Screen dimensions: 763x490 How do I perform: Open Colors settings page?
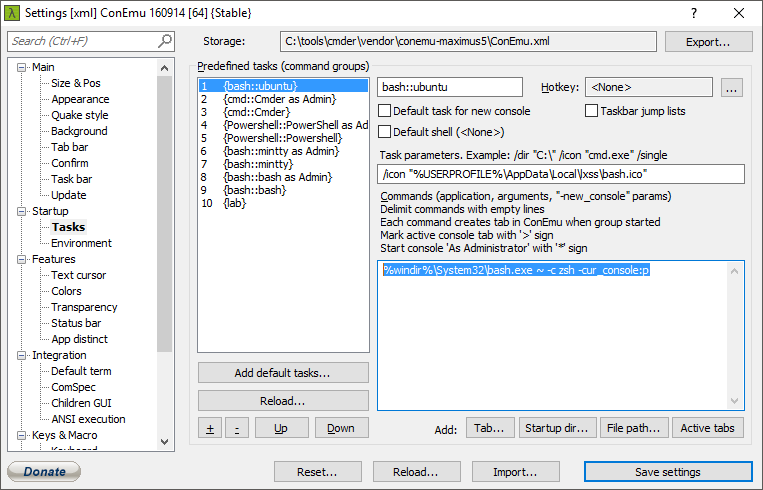(66, 291)
